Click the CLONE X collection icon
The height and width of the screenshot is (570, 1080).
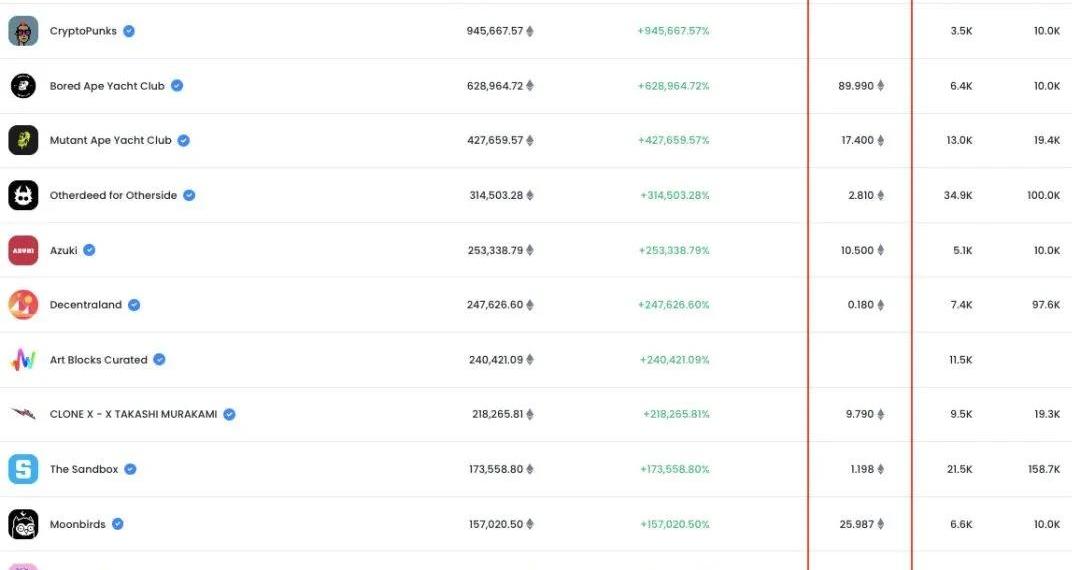click(23, 414)
